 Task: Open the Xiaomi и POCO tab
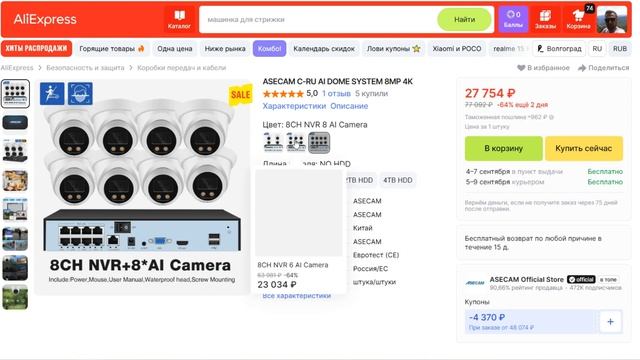[x=457, y=49]
